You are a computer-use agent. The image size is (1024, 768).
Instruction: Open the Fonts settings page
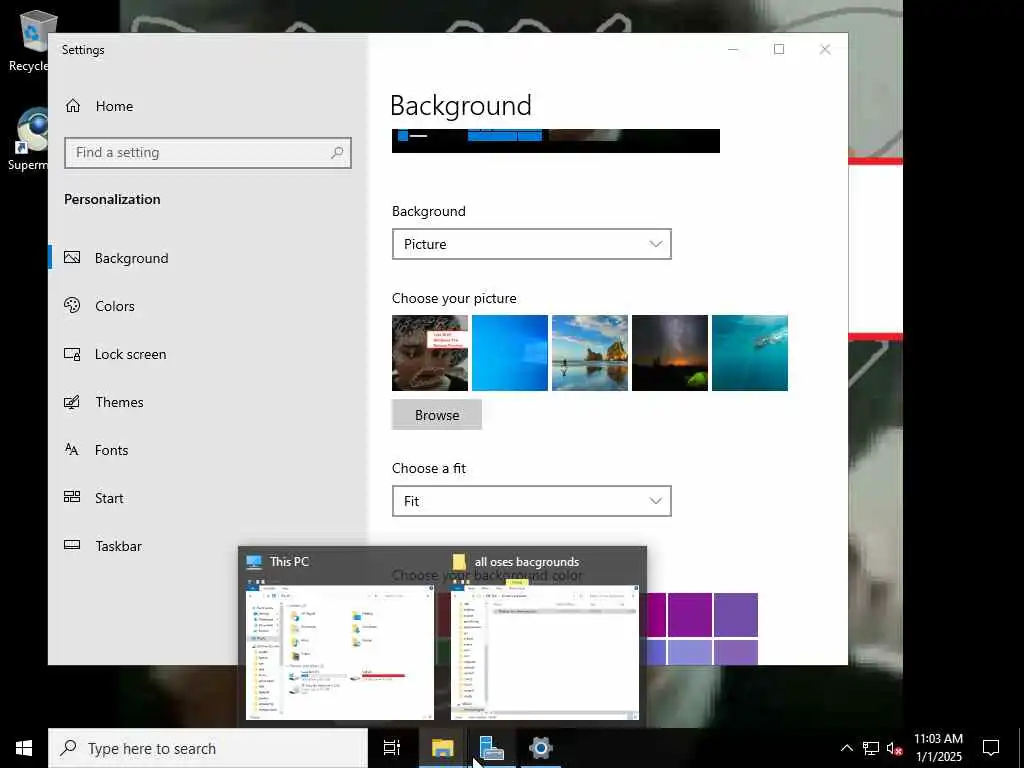pyautogui.click(x=112, y=450)
